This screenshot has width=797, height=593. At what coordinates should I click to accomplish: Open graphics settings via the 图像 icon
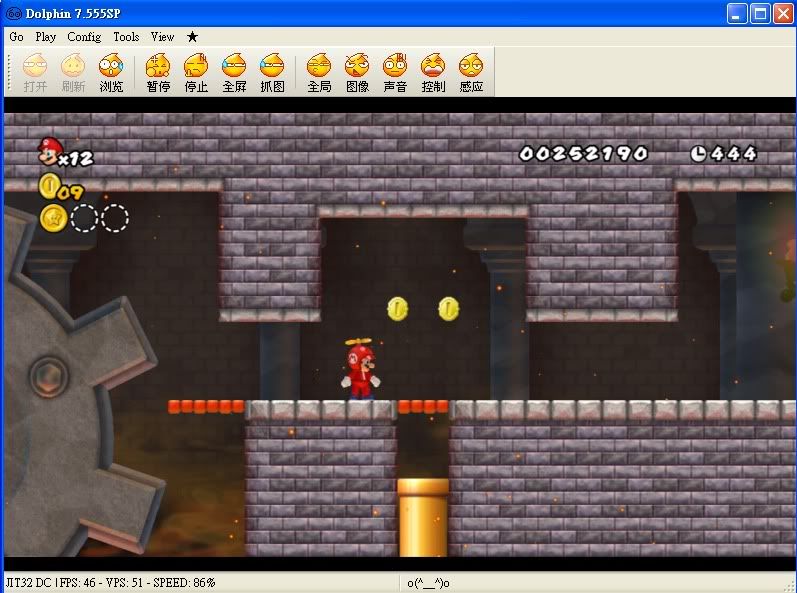pyautogui.click(x=357, y=73)
